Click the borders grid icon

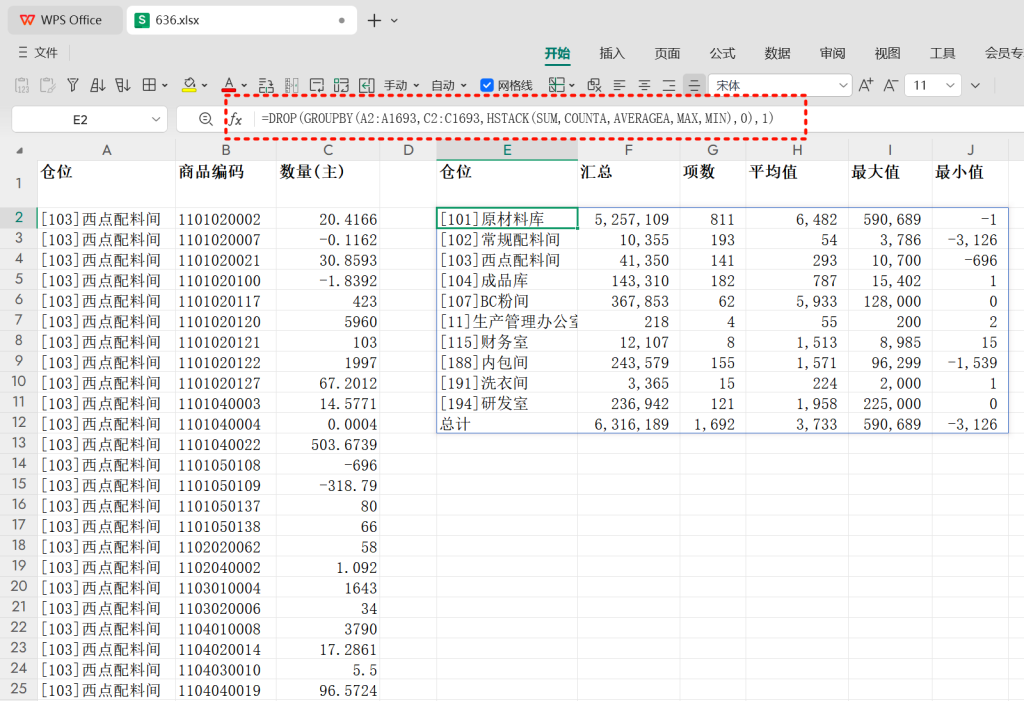(150, 85)
